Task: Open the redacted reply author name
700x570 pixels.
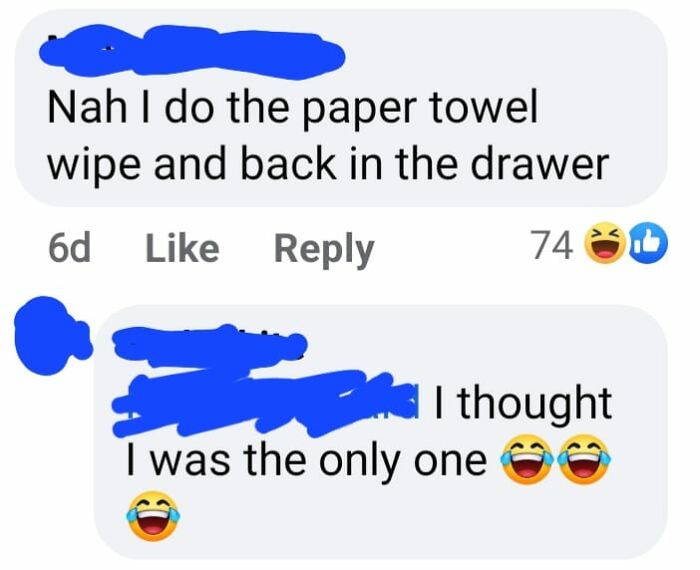Action: (x=209, y=345)
